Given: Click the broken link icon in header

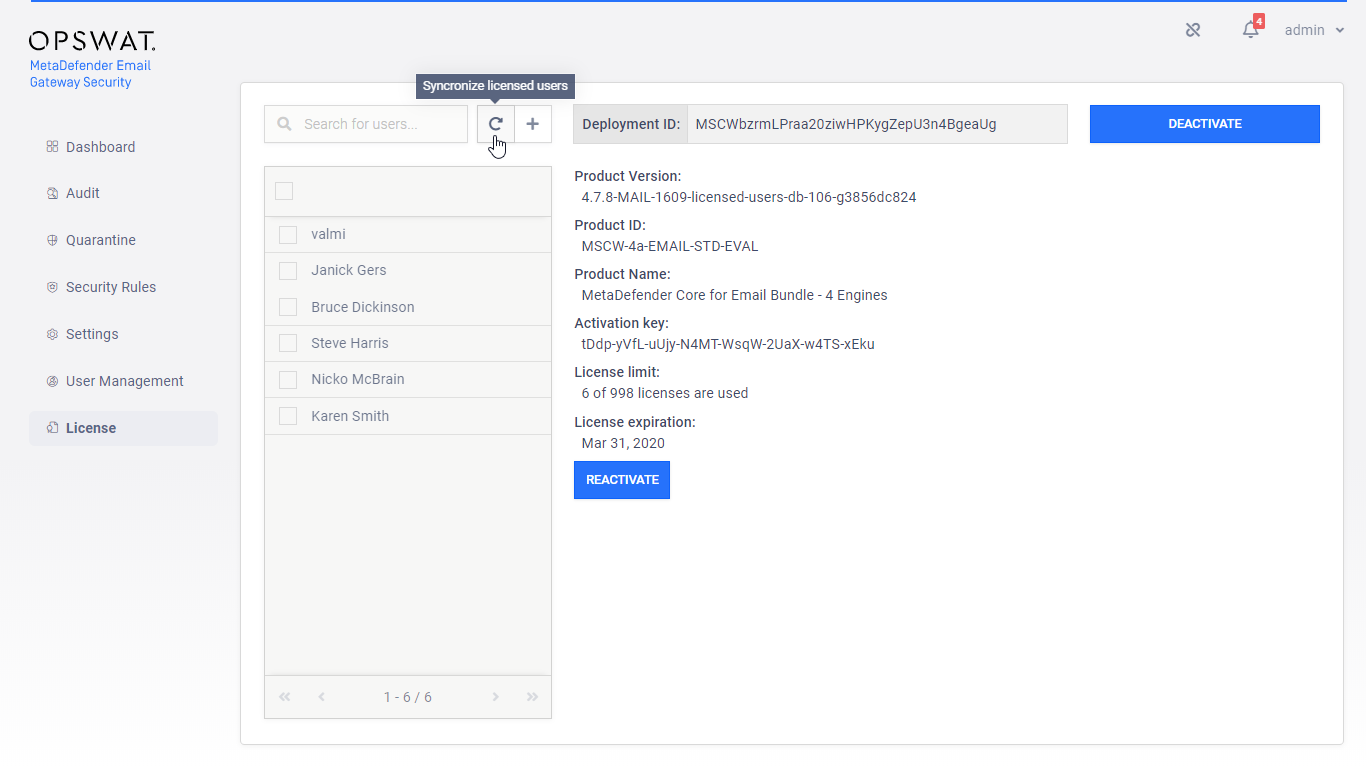Looking at the screenshot, I should [x=1193, y=30].
